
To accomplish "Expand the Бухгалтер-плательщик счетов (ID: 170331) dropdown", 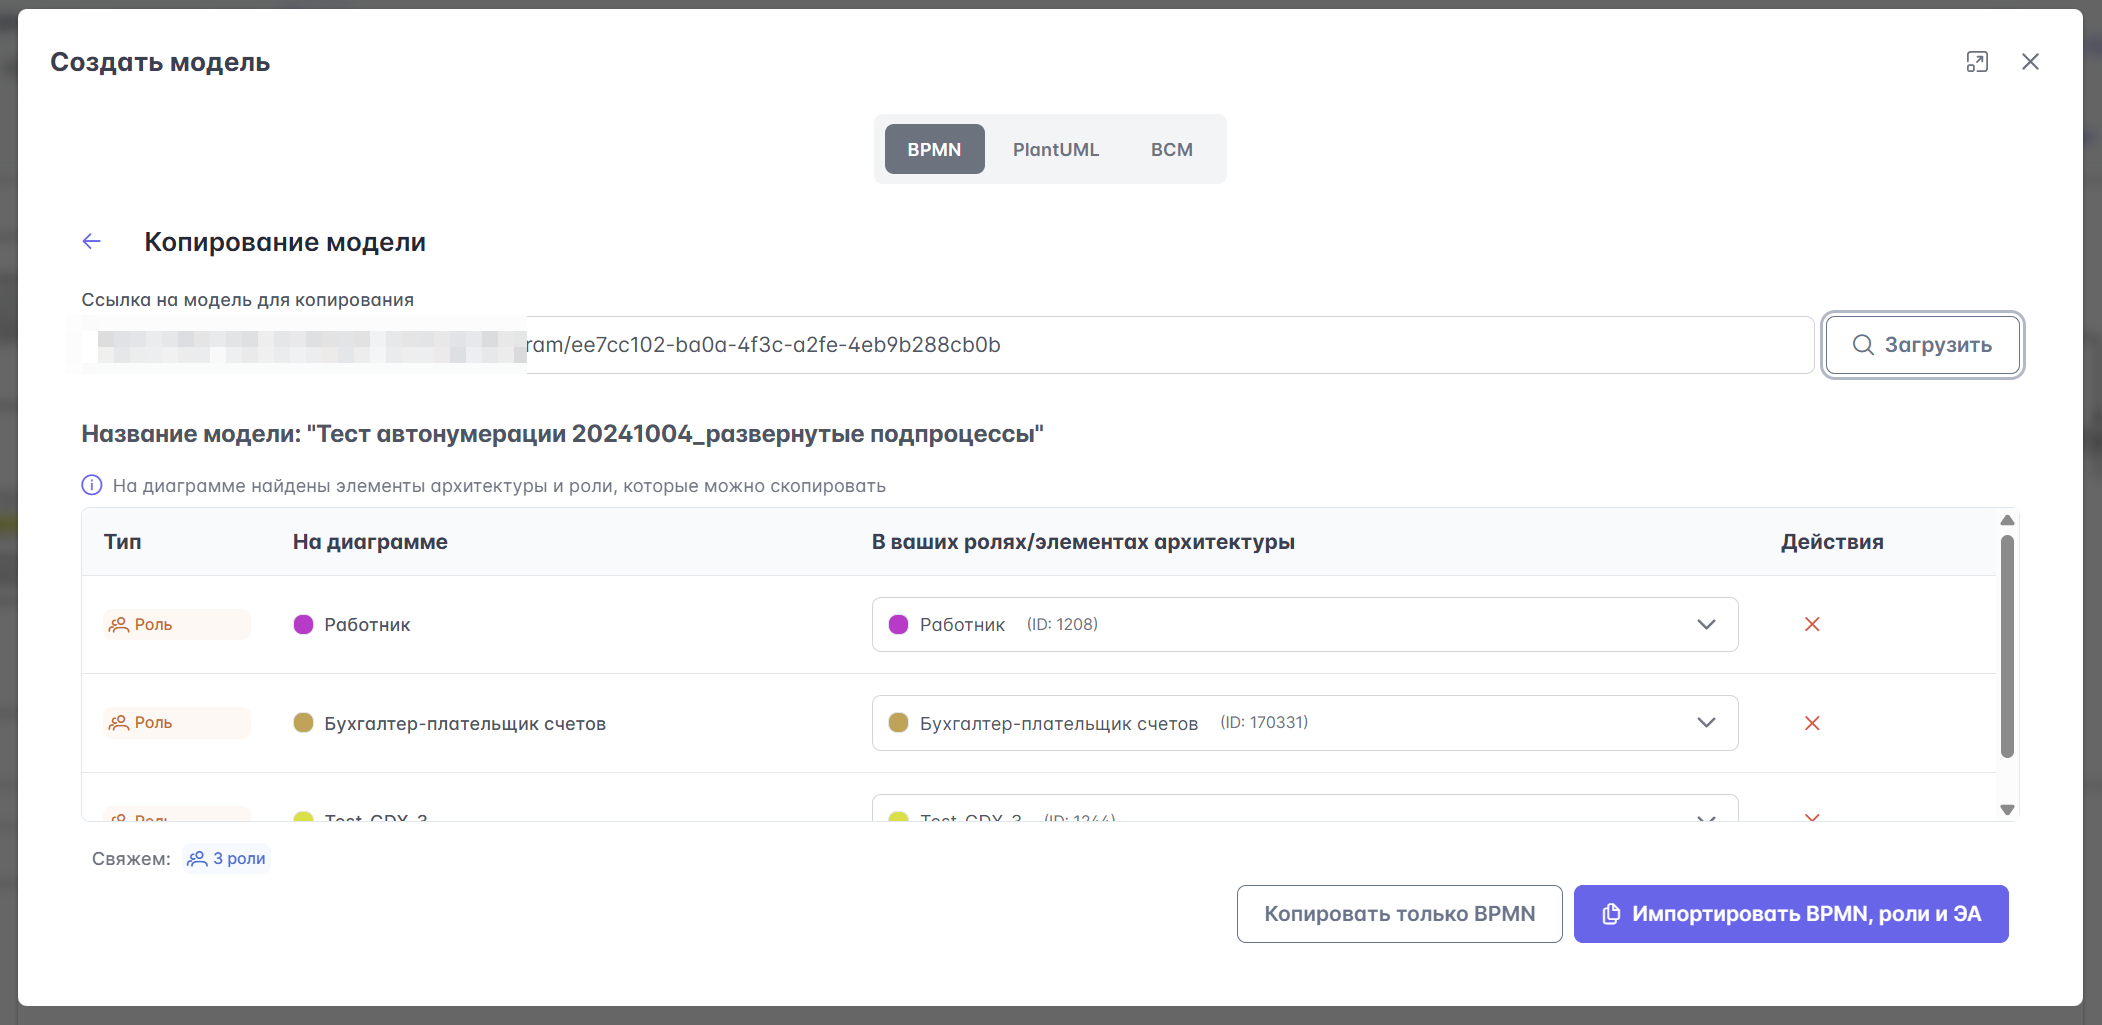I will [1305, 723].
